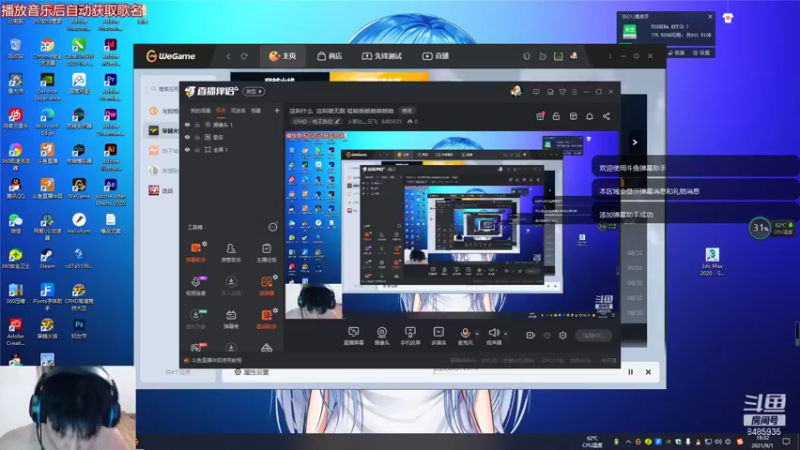The image size is (800, 450).
Task: Click the webcam preview thumbnail in 直播伴侣
Action: (314, 302)
